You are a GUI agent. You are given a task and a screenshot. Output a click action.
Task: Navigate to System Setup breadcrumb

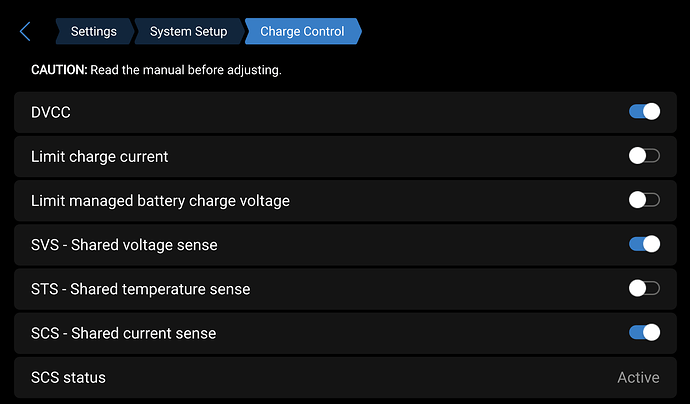(188, 32)
